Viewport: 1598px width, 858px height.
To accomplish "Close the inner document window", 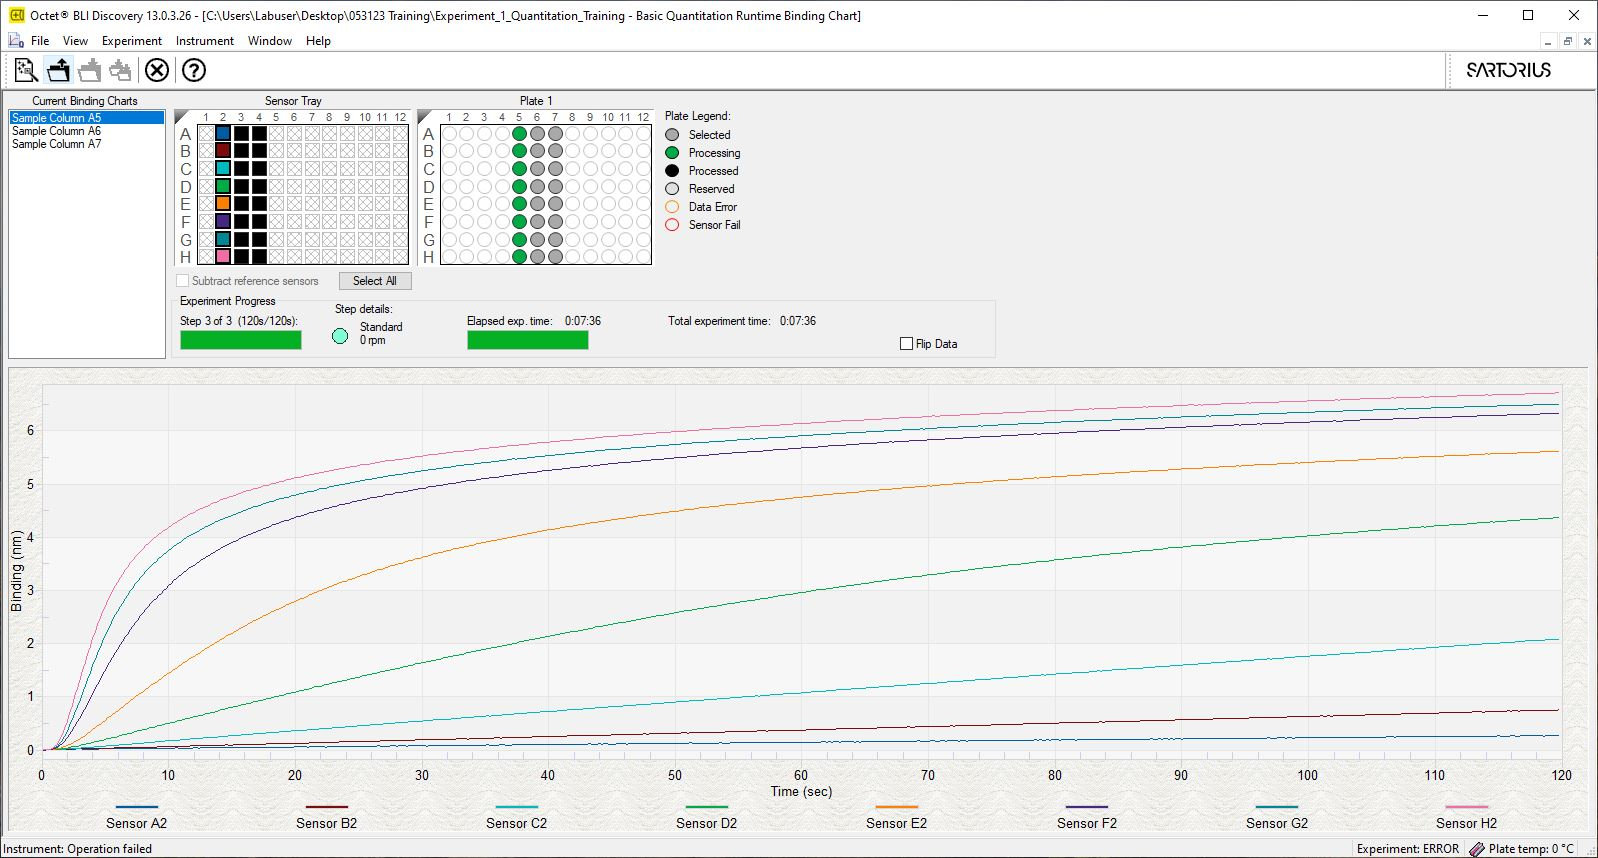I will [1587, 41].
